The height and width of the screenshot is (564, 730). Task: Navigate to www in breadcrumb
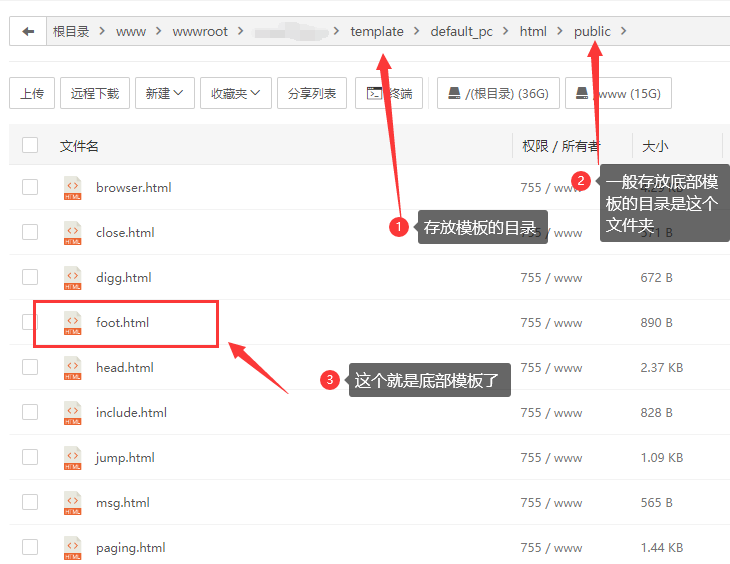131,32
